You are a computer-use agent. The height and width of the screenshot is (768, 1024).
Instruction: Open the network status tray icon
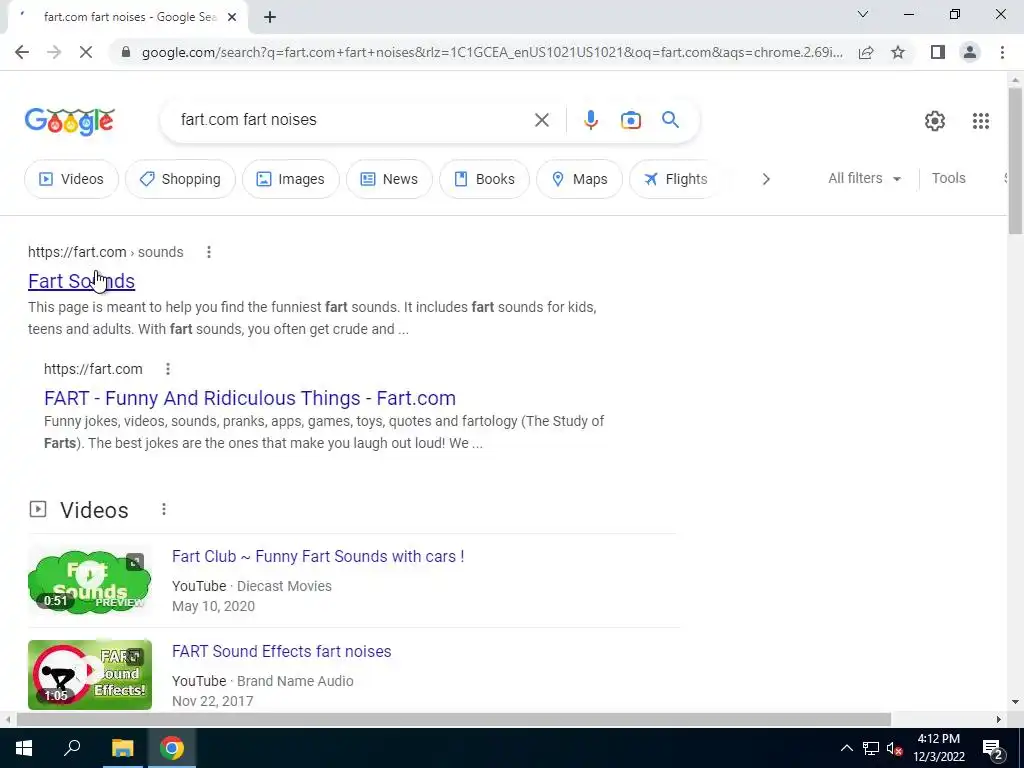click(x=870, y=748)
